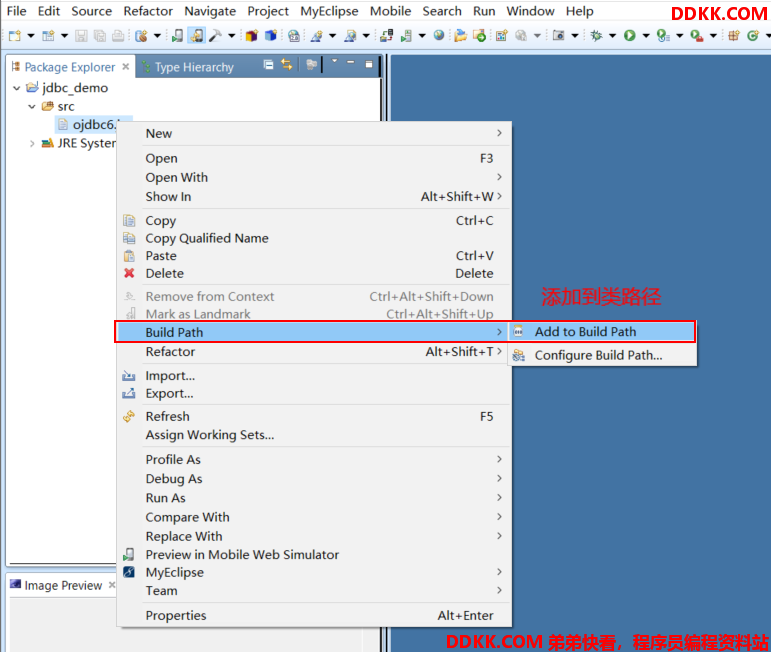Viewport: 771px width, 652px height.
Task: Open the MyEclipse menu in menu bar
Action: pos(329,11)
